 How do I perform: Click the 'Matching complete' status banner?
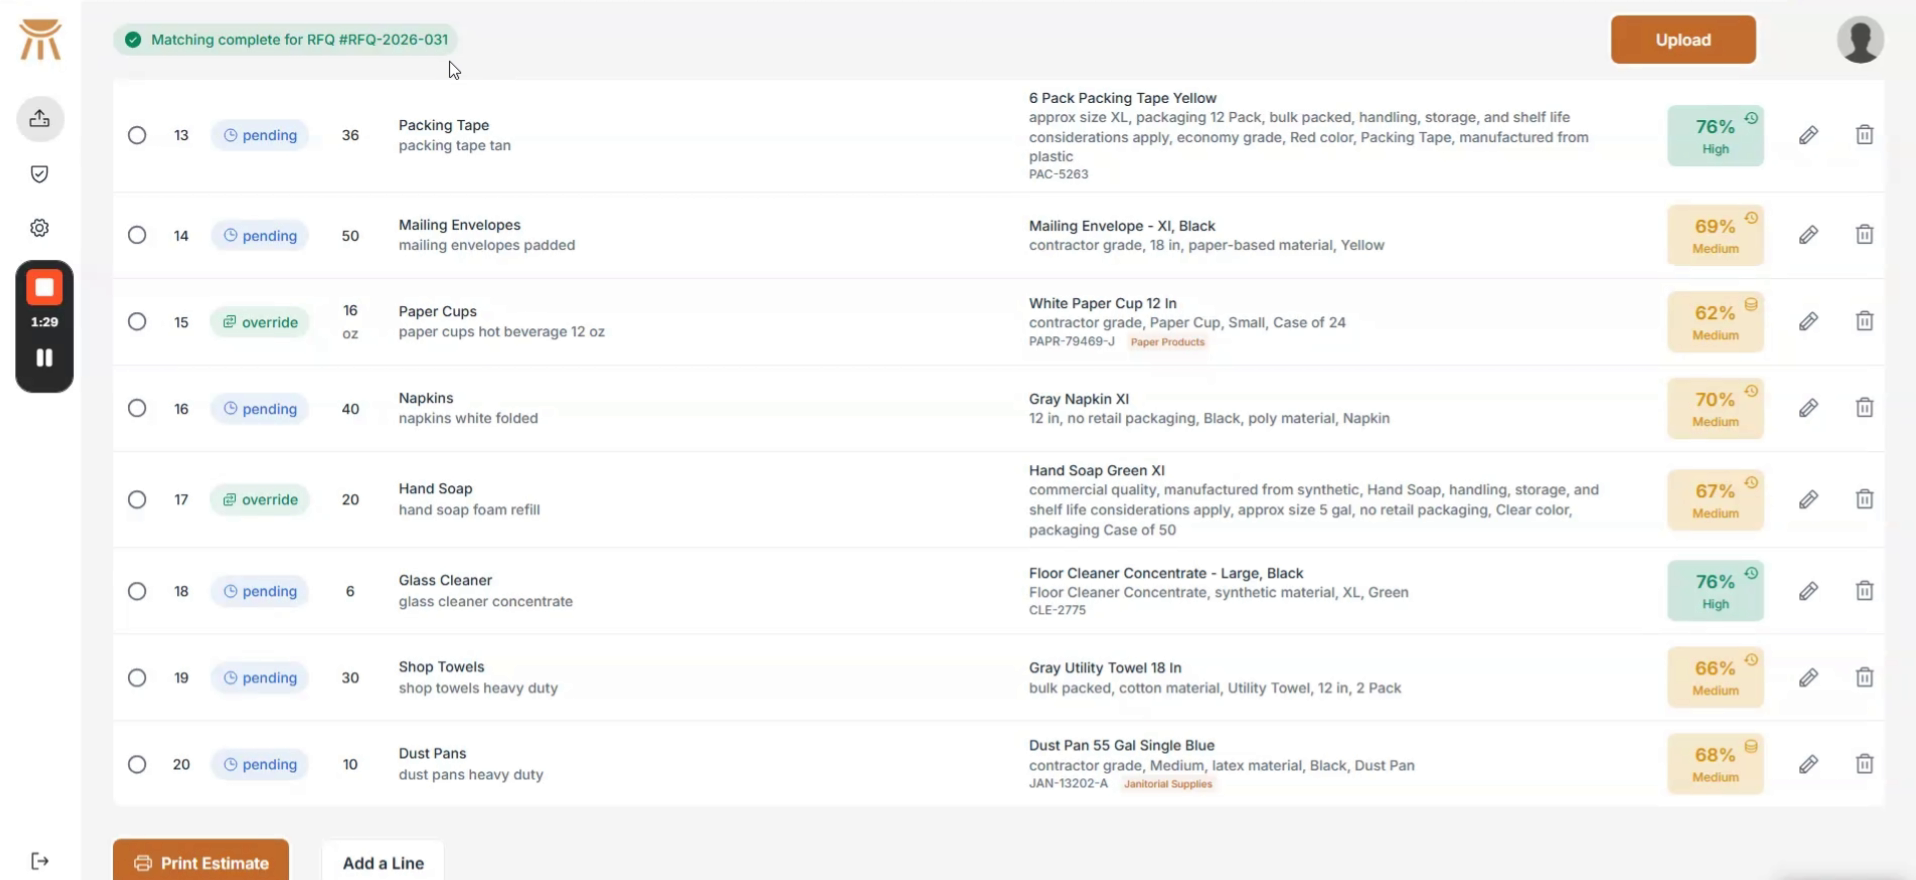(x=285, y=40)
